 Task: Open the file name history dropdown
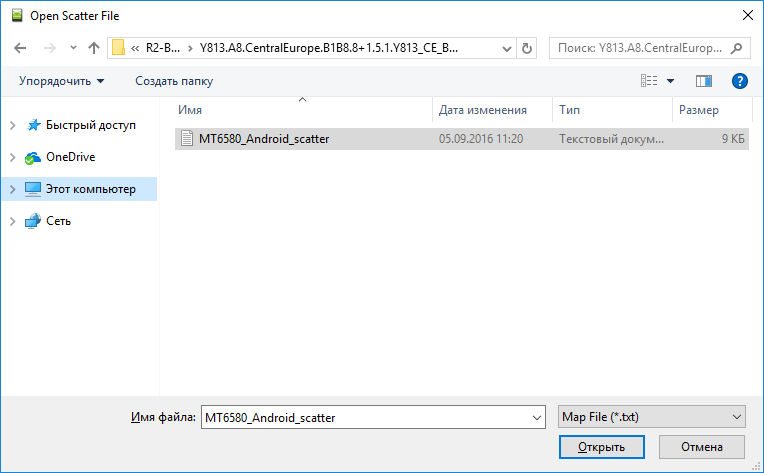point(537,417)
